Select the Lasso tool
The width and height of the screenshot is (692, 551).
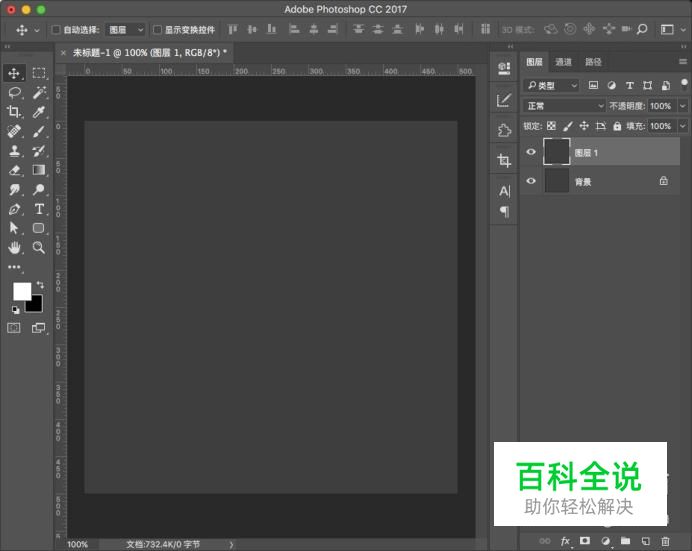15,92
